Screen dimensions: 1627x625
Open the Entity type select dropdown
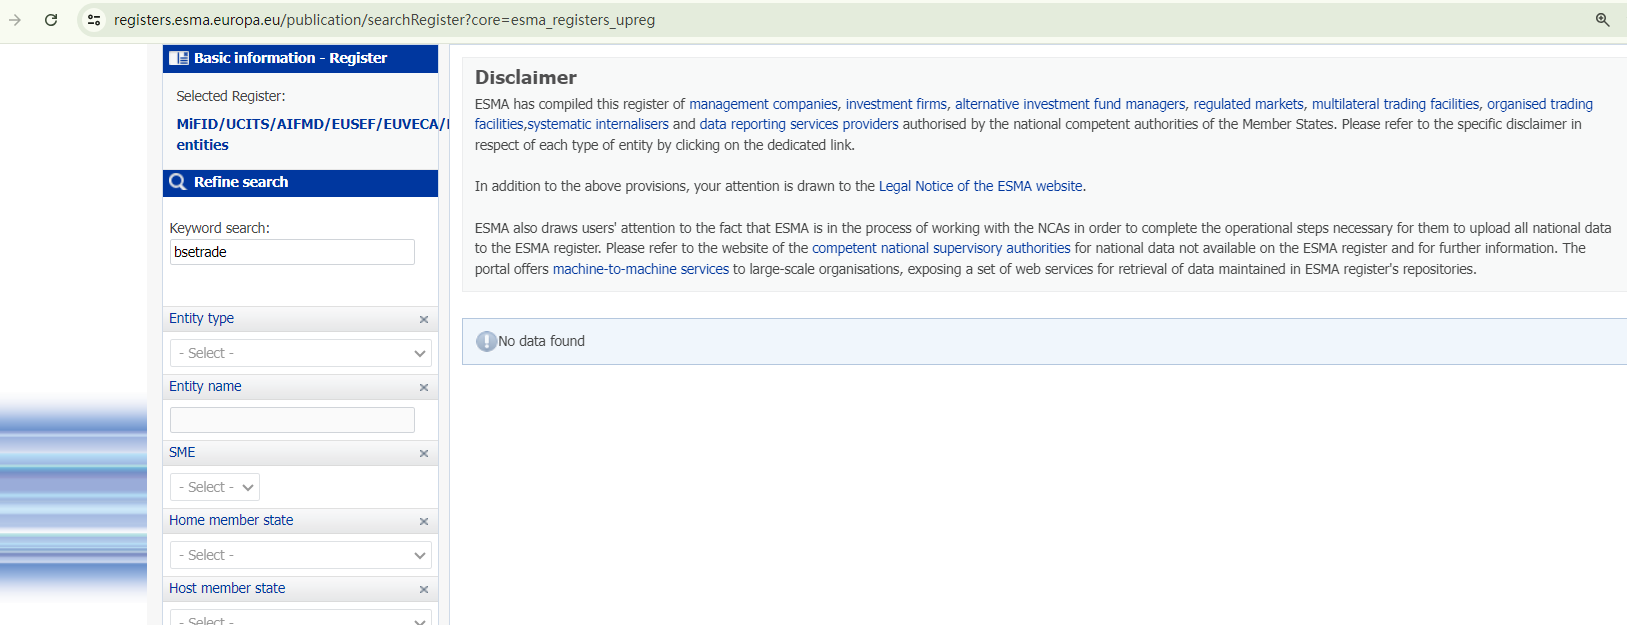tap(300, 353)
